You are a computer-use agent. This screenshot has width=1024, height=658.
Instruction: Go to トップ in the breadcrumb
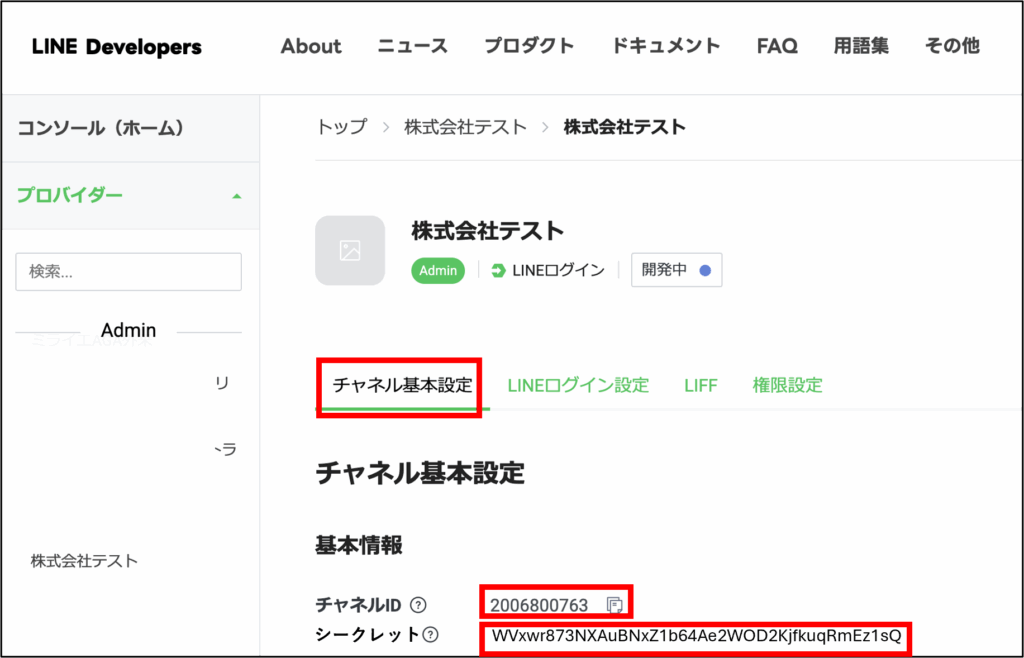pos(342,127)
